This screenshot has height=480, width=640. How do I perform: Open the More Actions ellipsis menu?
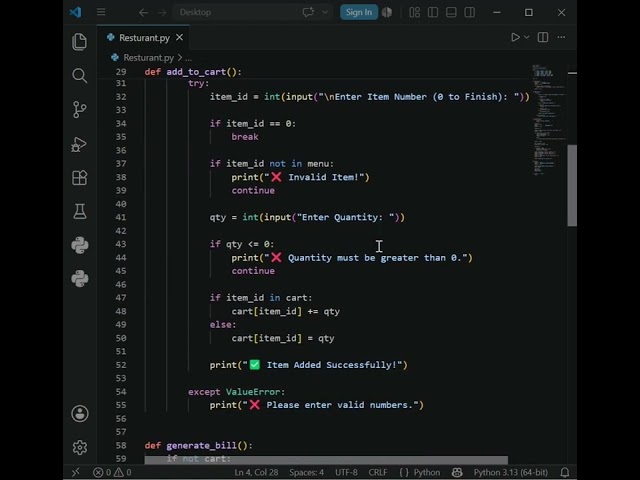562,38
